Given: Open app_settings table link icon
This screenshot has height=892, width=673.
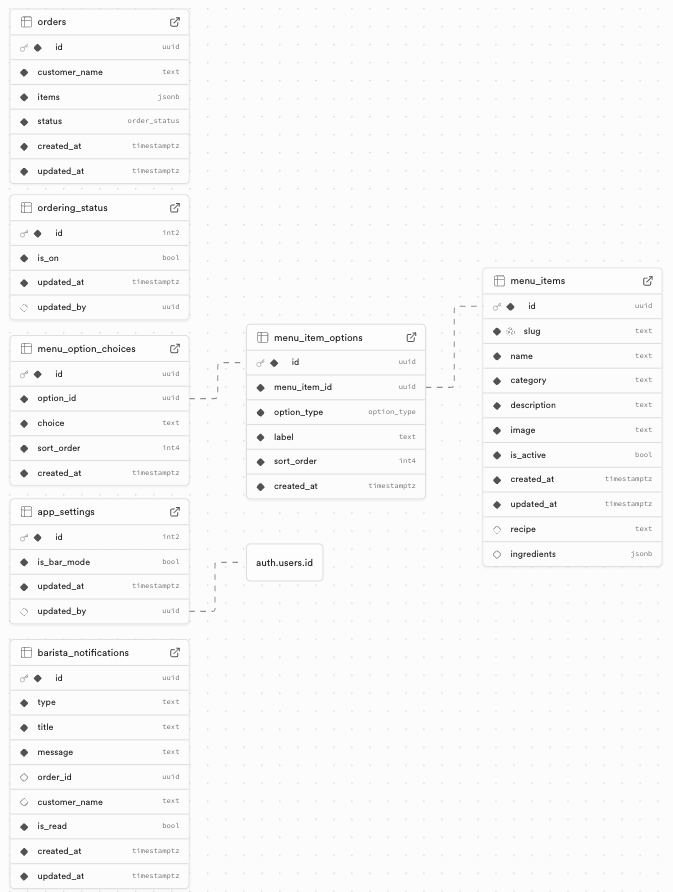Looking at the screenshot, I should point(175,512).
